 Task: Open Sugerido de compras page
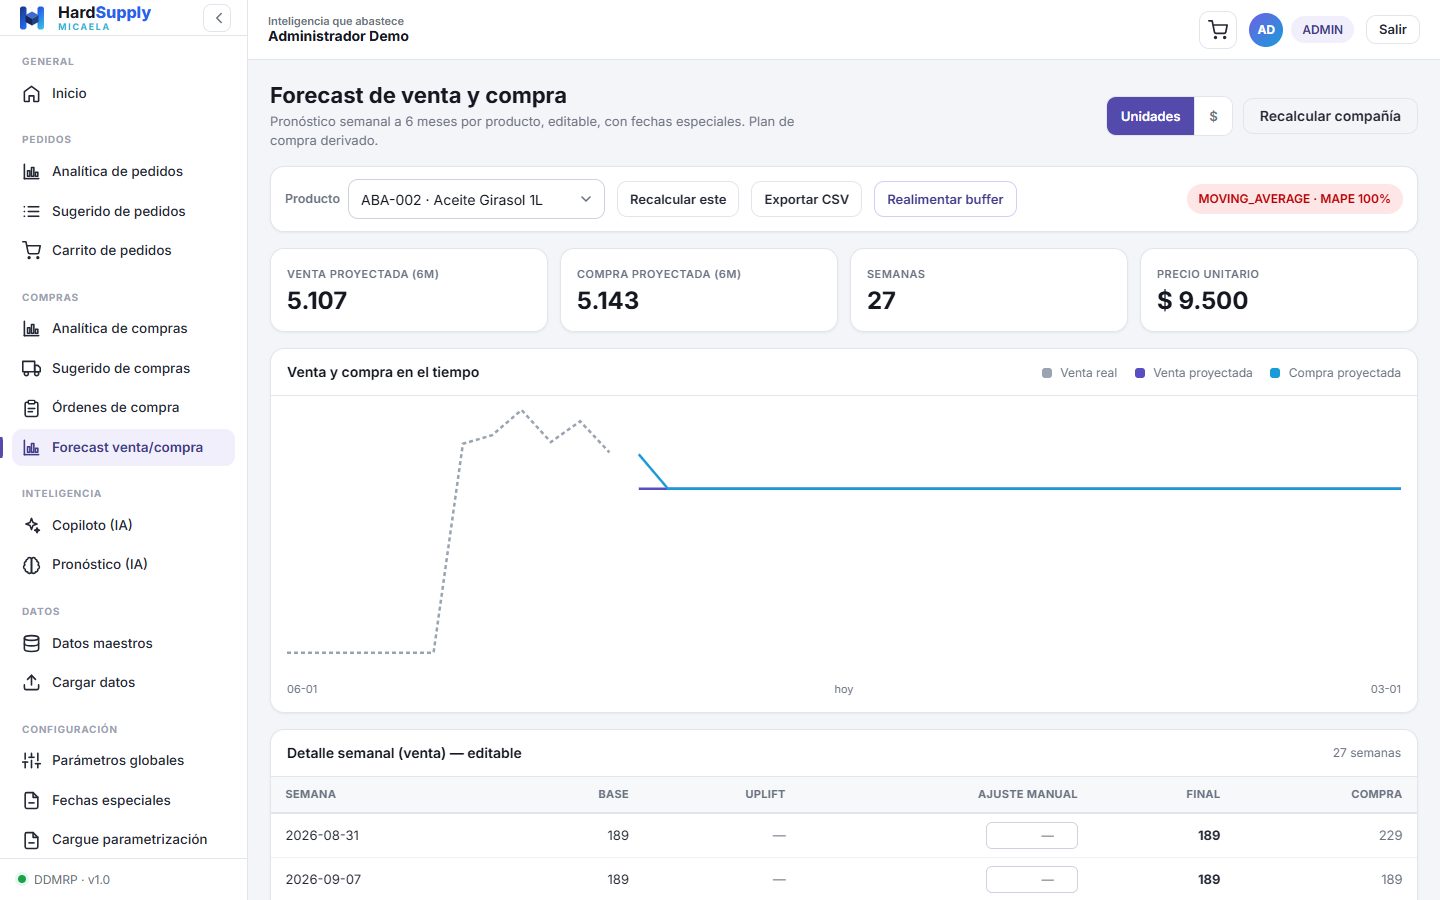(x=123, y=369)
